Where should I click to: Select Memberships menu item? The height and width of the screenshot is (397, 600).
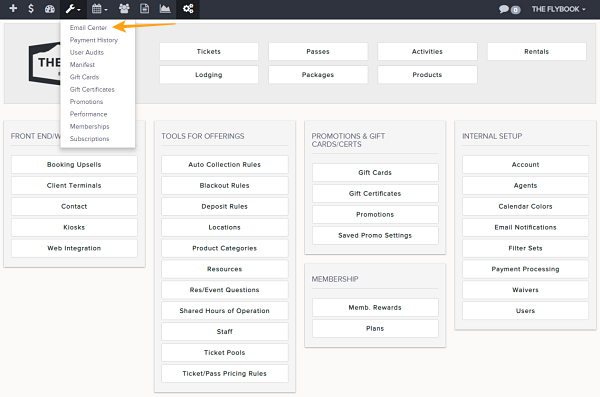coord(89,126)
